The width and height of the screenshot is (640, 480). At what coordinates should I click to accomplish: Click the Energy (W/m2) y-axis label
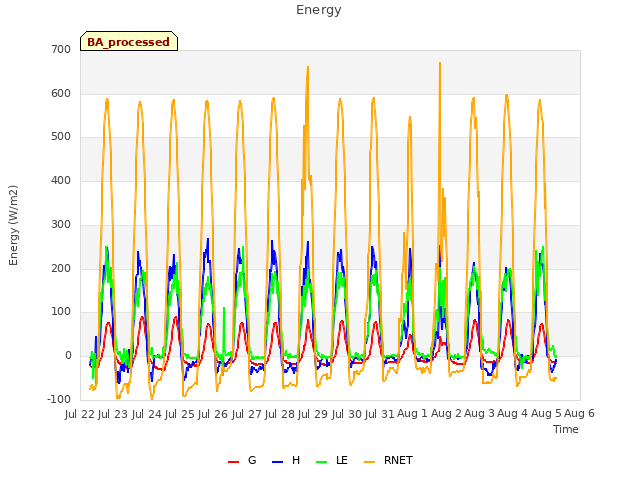[x=13, y=225]
